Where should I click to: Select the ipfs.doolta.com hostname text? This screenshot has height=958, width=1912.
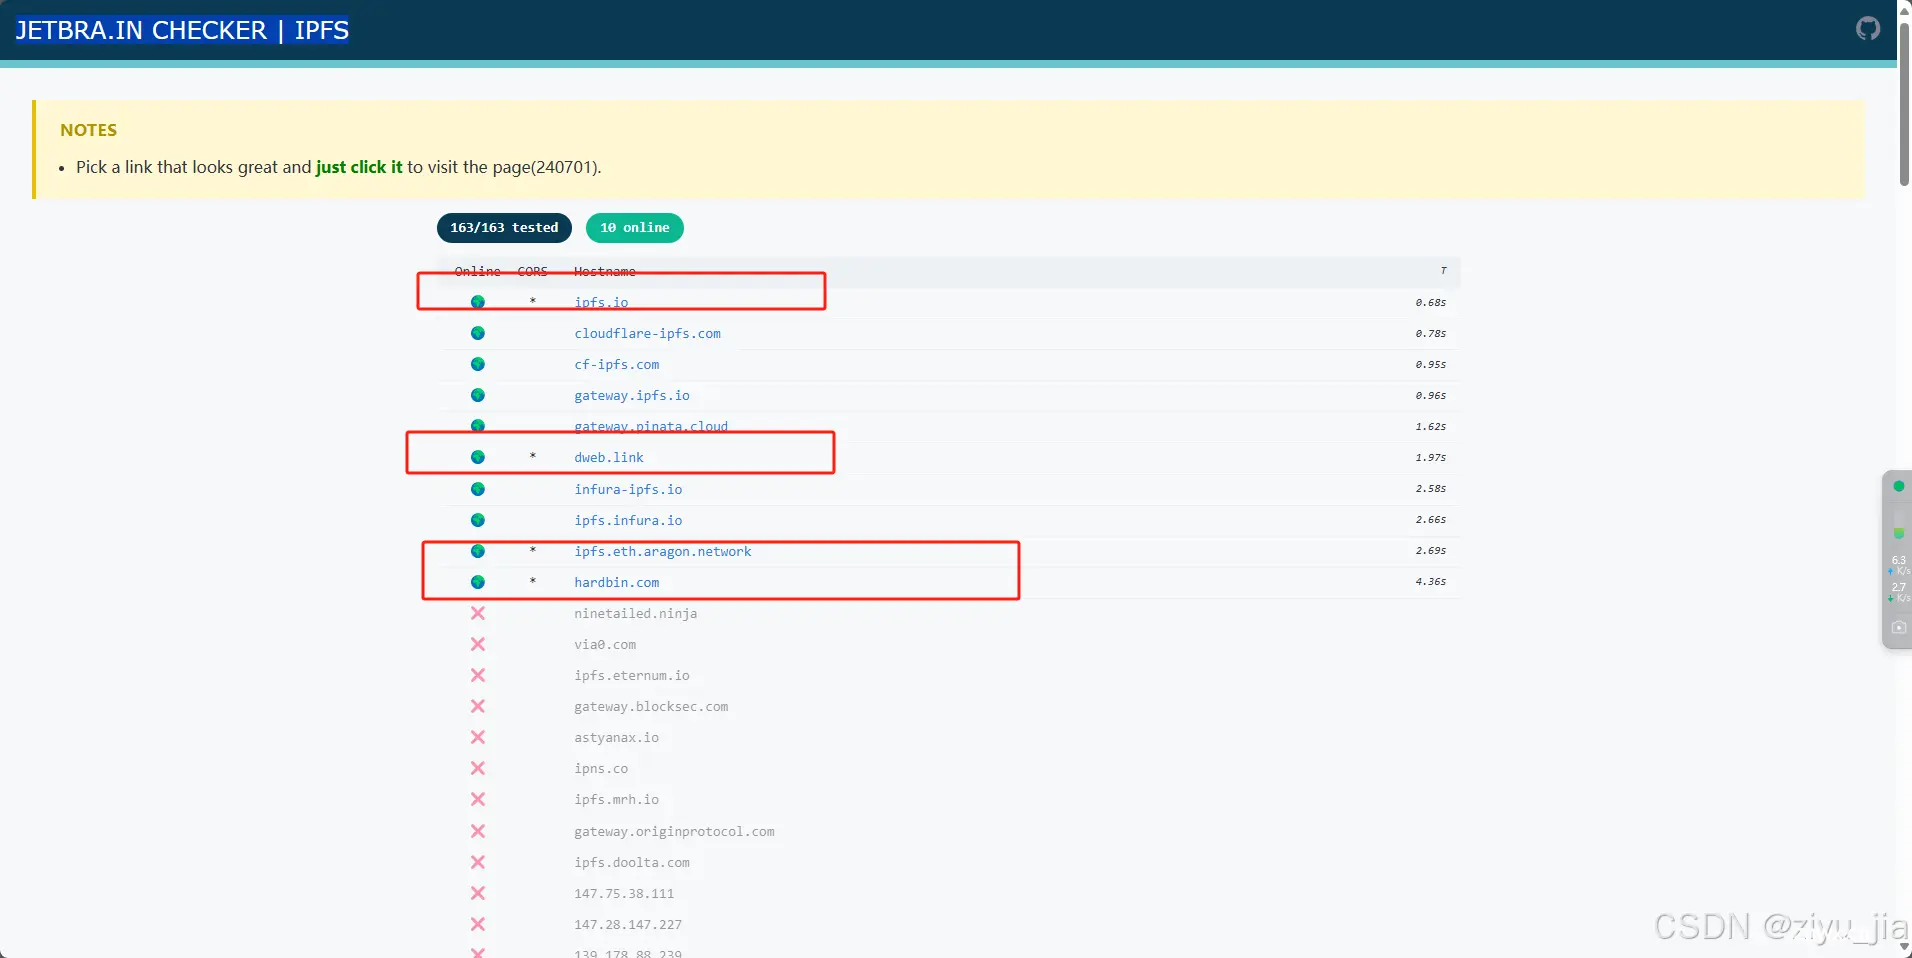point(632,862)
